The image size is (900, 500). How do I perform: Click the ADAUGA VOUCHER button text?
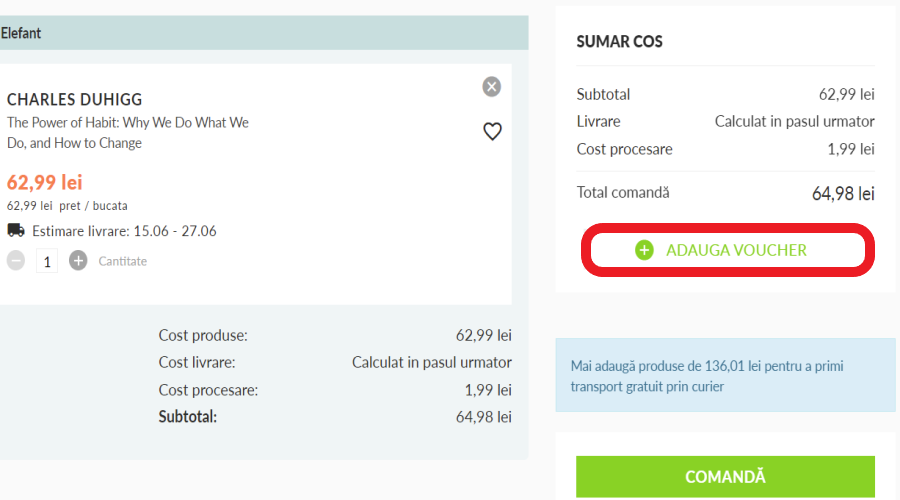pyautogui.click(x=736, y=250)
